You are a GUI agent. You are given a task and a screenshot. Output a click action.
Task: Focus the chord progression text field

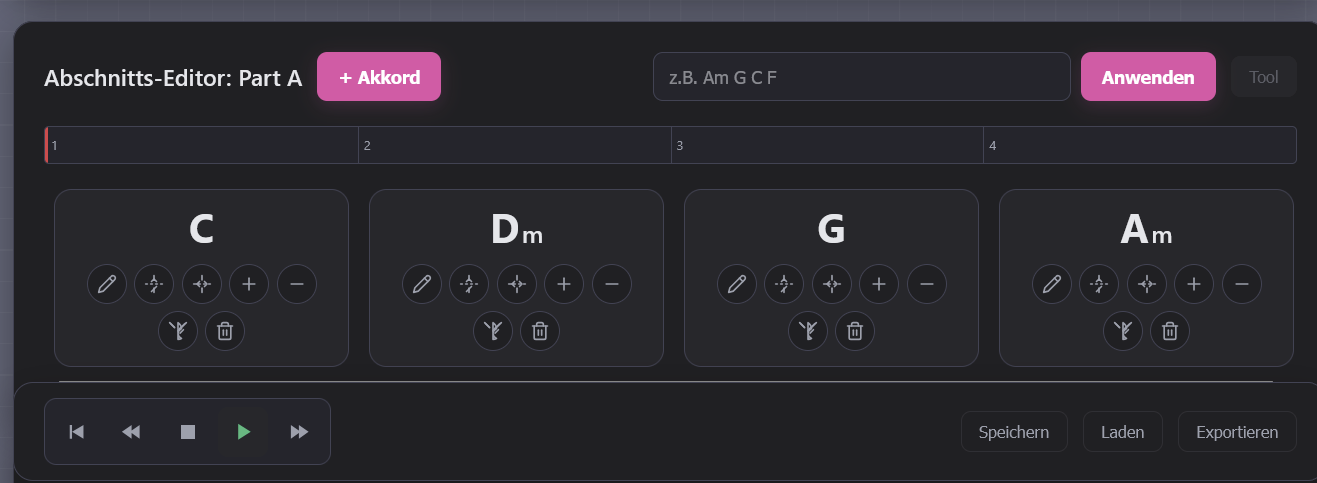pos(862,77)
